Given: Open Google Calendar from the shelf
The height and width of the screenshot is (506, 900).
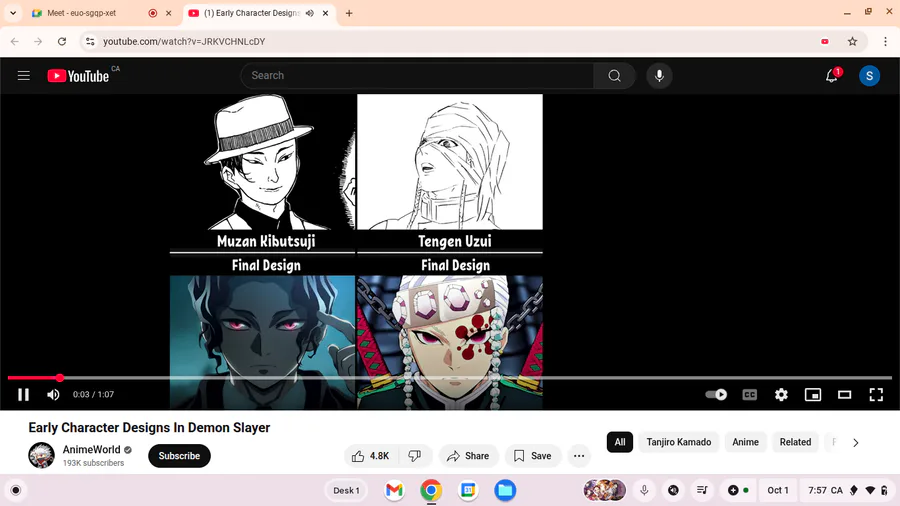Looking at the screenshot, I should click(x=468, y=491).
